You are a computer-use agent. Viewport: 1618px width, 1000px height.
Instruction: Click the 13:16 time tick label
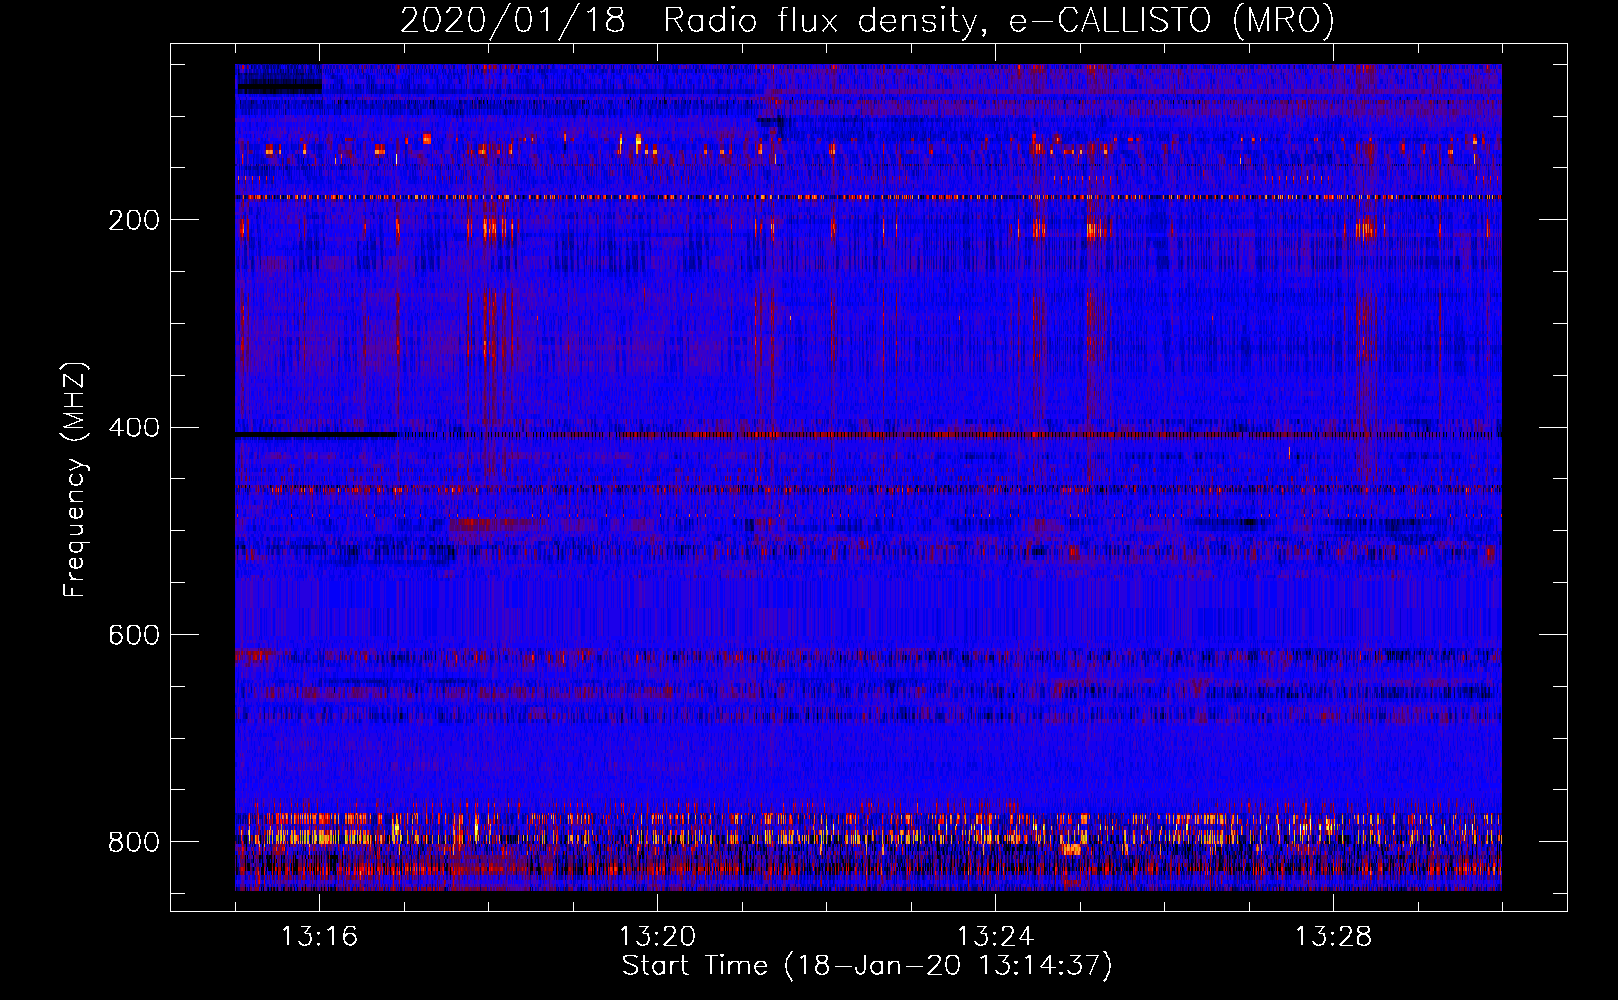click(x=320, y=937)
